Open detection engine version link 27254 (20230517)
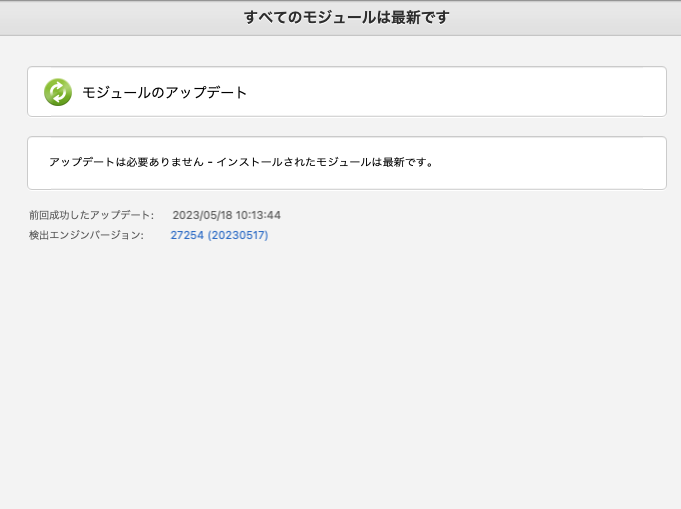The width and height of the screenshot is (681, 509). coord(219,235)
